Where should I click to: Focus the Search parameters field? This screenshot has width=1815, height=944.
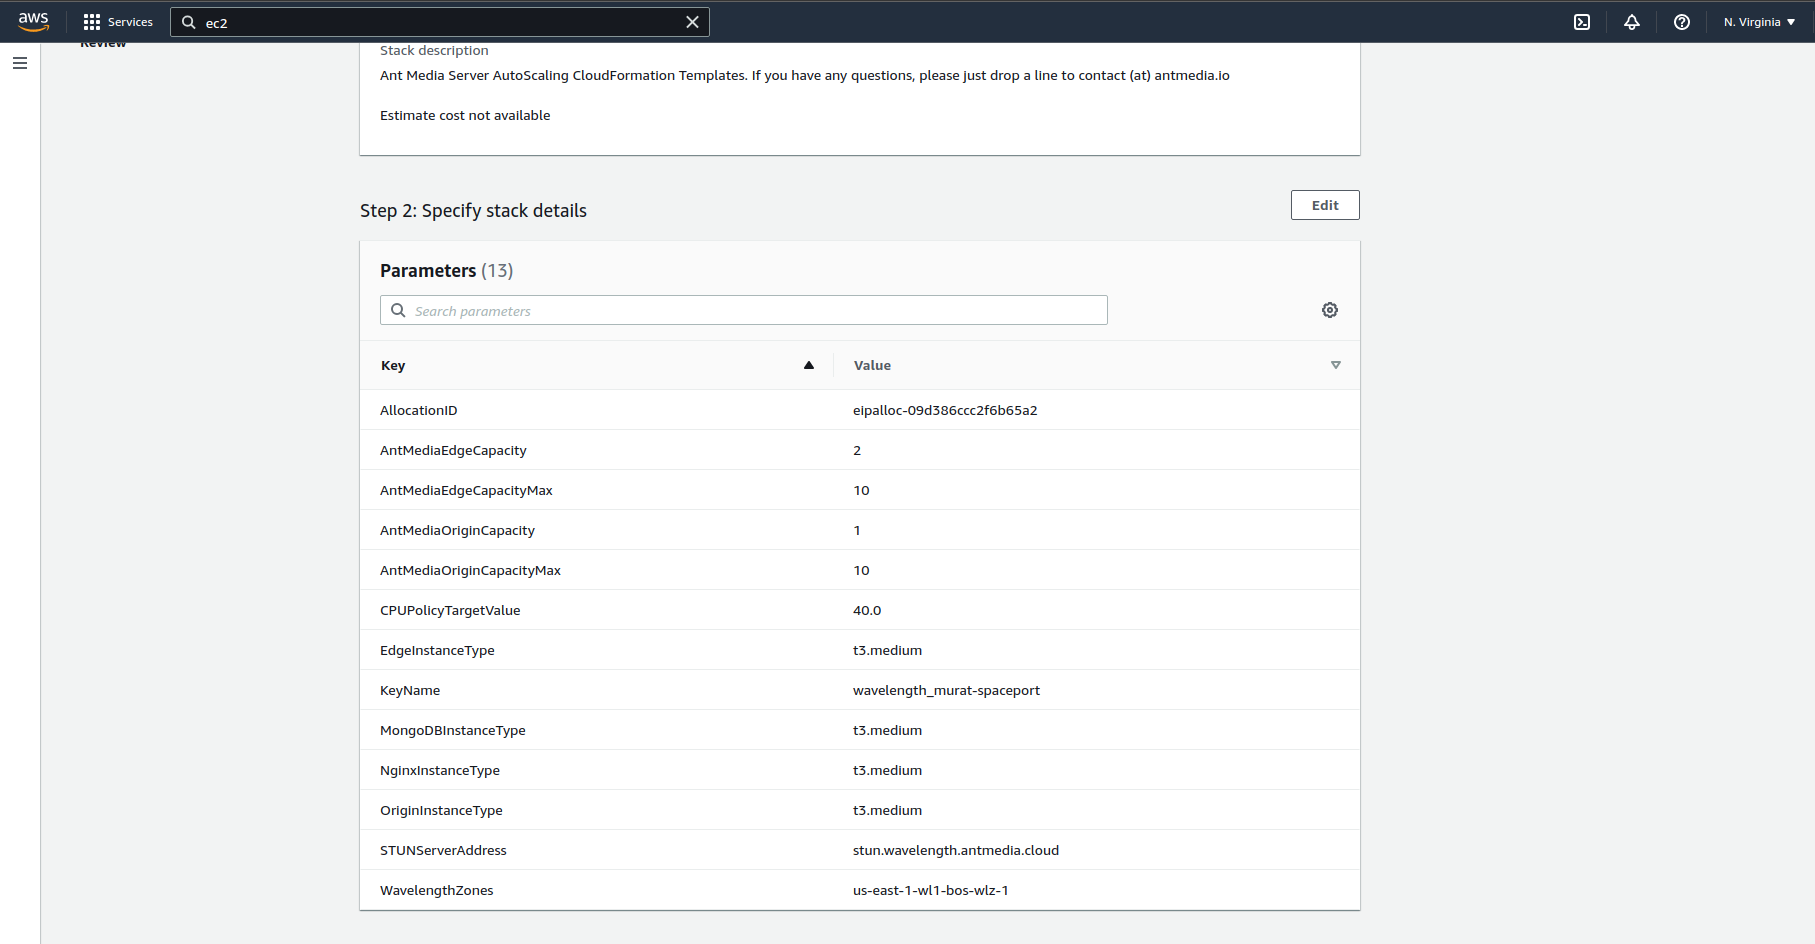tap(744, 310)
